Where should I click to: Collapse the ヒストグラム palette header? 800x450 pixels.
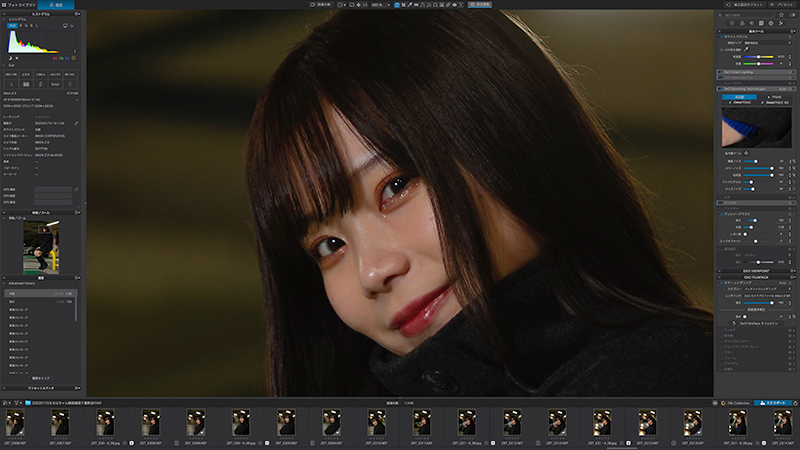4,14
